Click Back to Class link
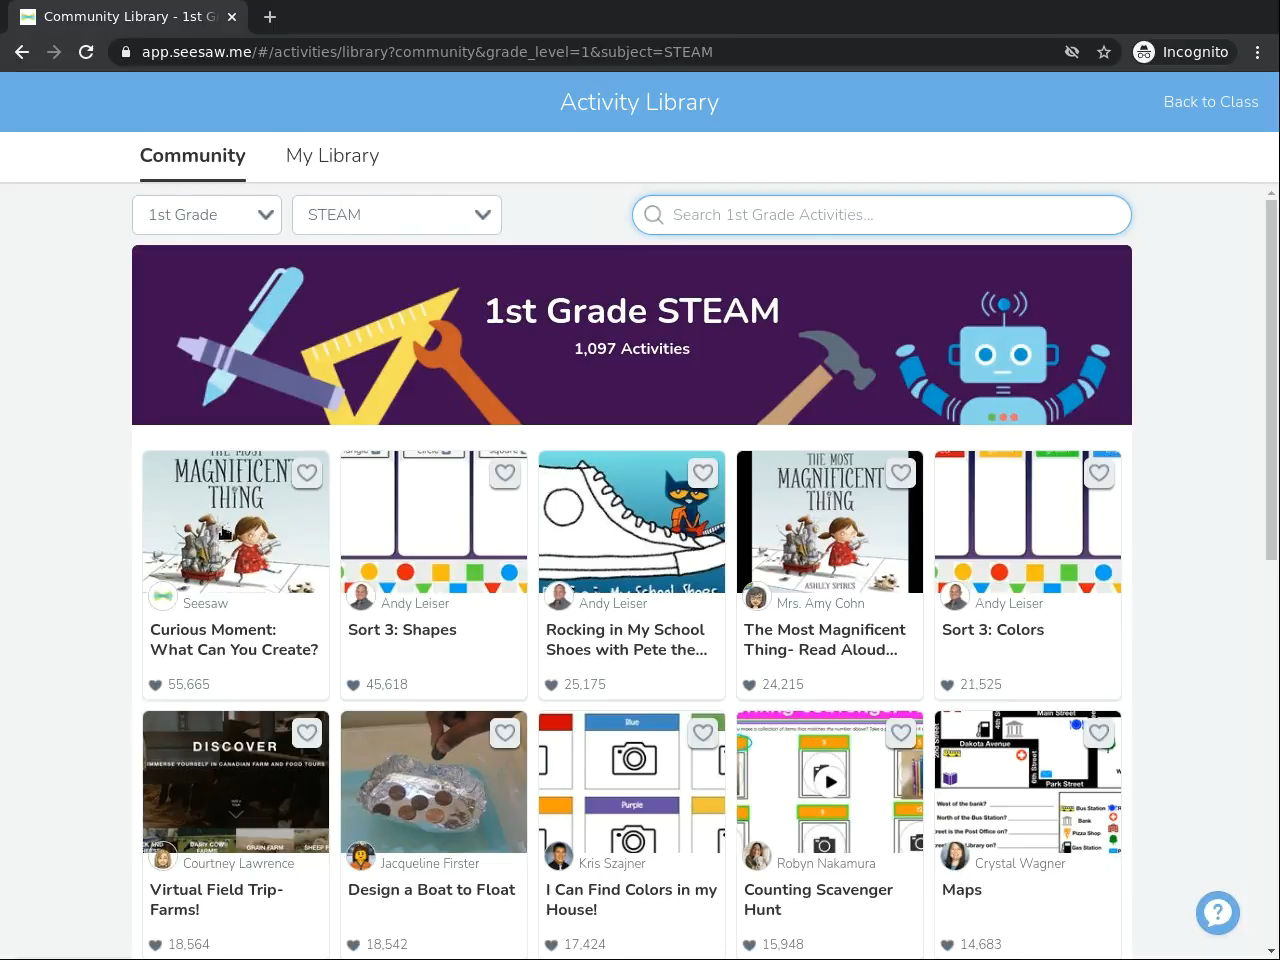Screen dimensions: 1280x960 point(1211,102)
